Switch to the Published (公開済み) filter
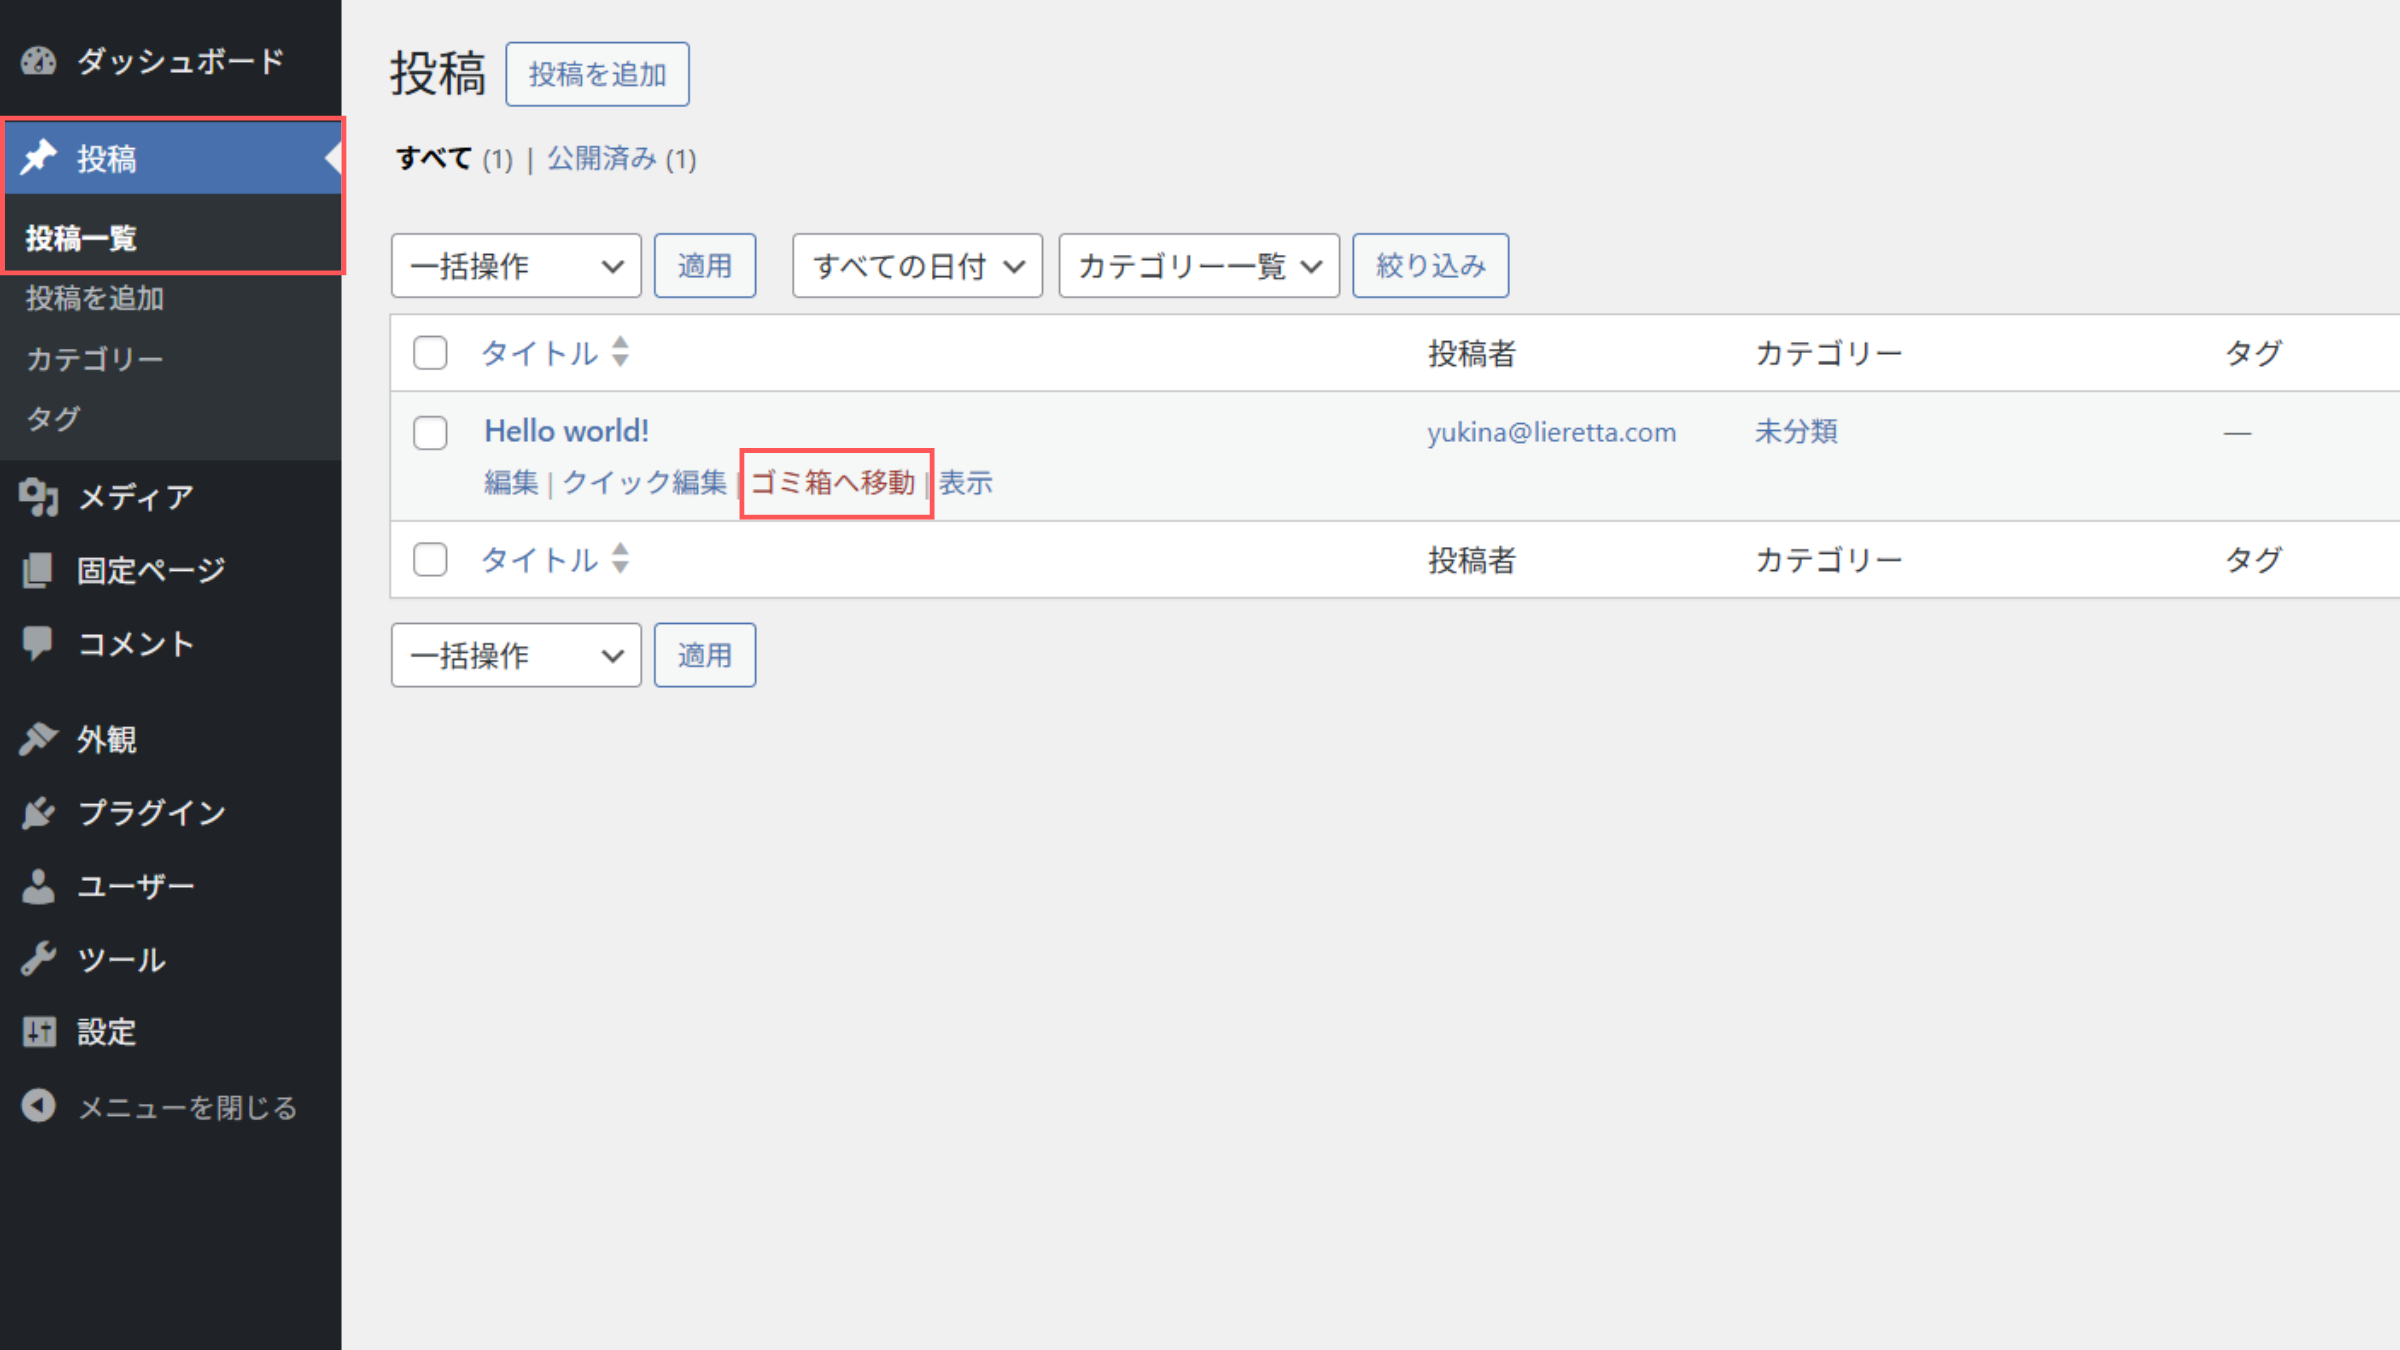Screen dimensions: 2400x1350 click(602, 159)
